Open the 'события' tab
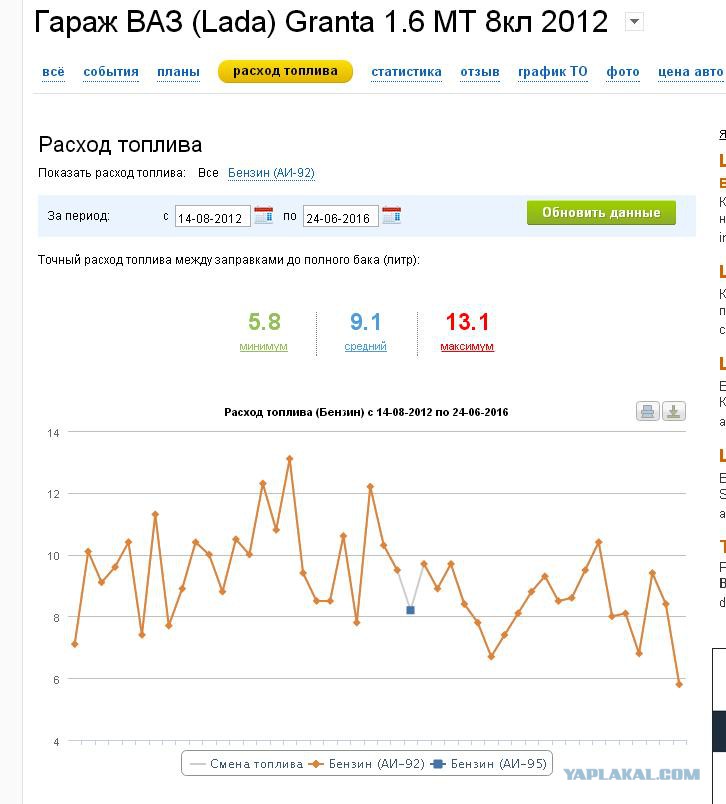 [x=111, y=72]
